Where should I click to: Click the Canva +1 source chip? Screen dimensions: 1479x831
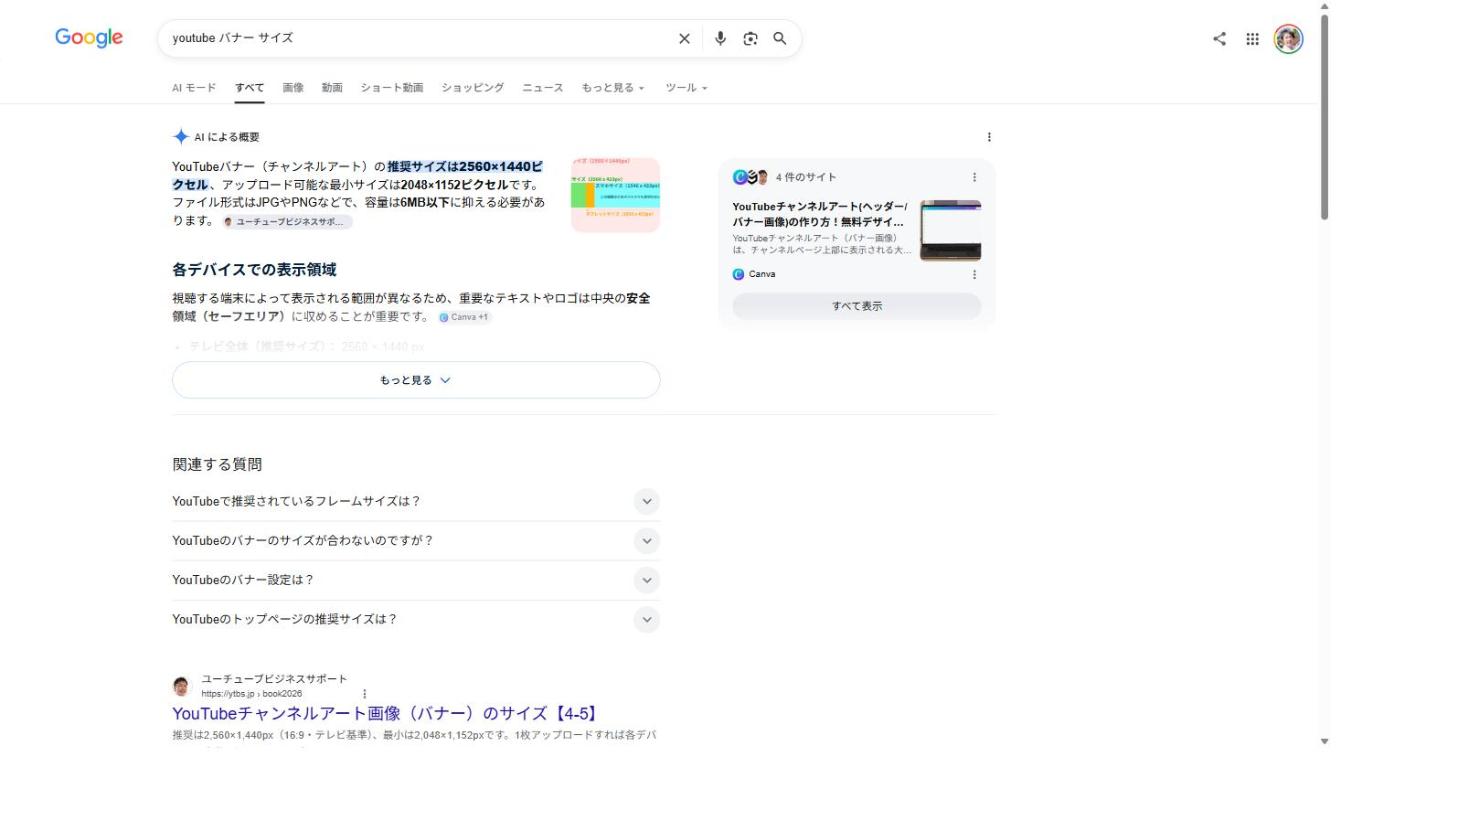point(465,317)
